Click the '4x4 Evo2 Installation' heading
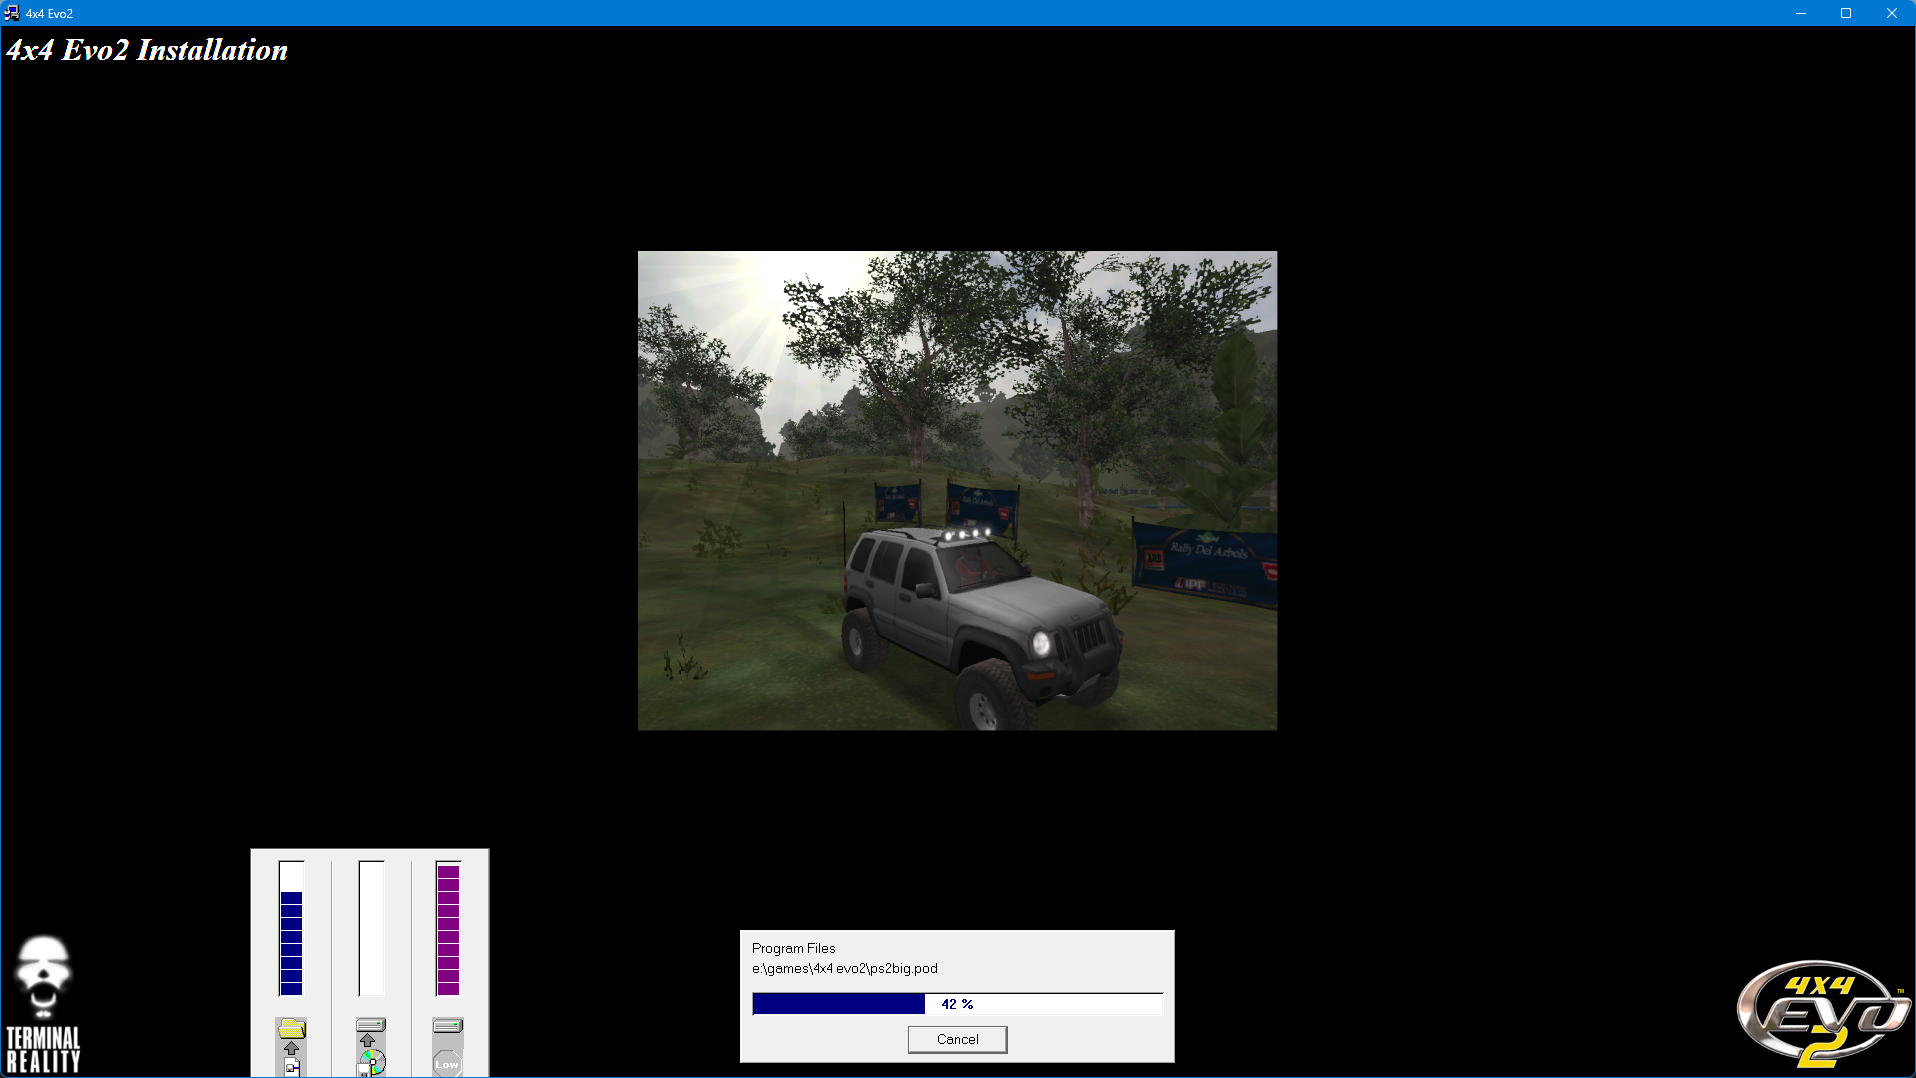The height and width of the screenshot is (1078, 1916). (147, 50)
